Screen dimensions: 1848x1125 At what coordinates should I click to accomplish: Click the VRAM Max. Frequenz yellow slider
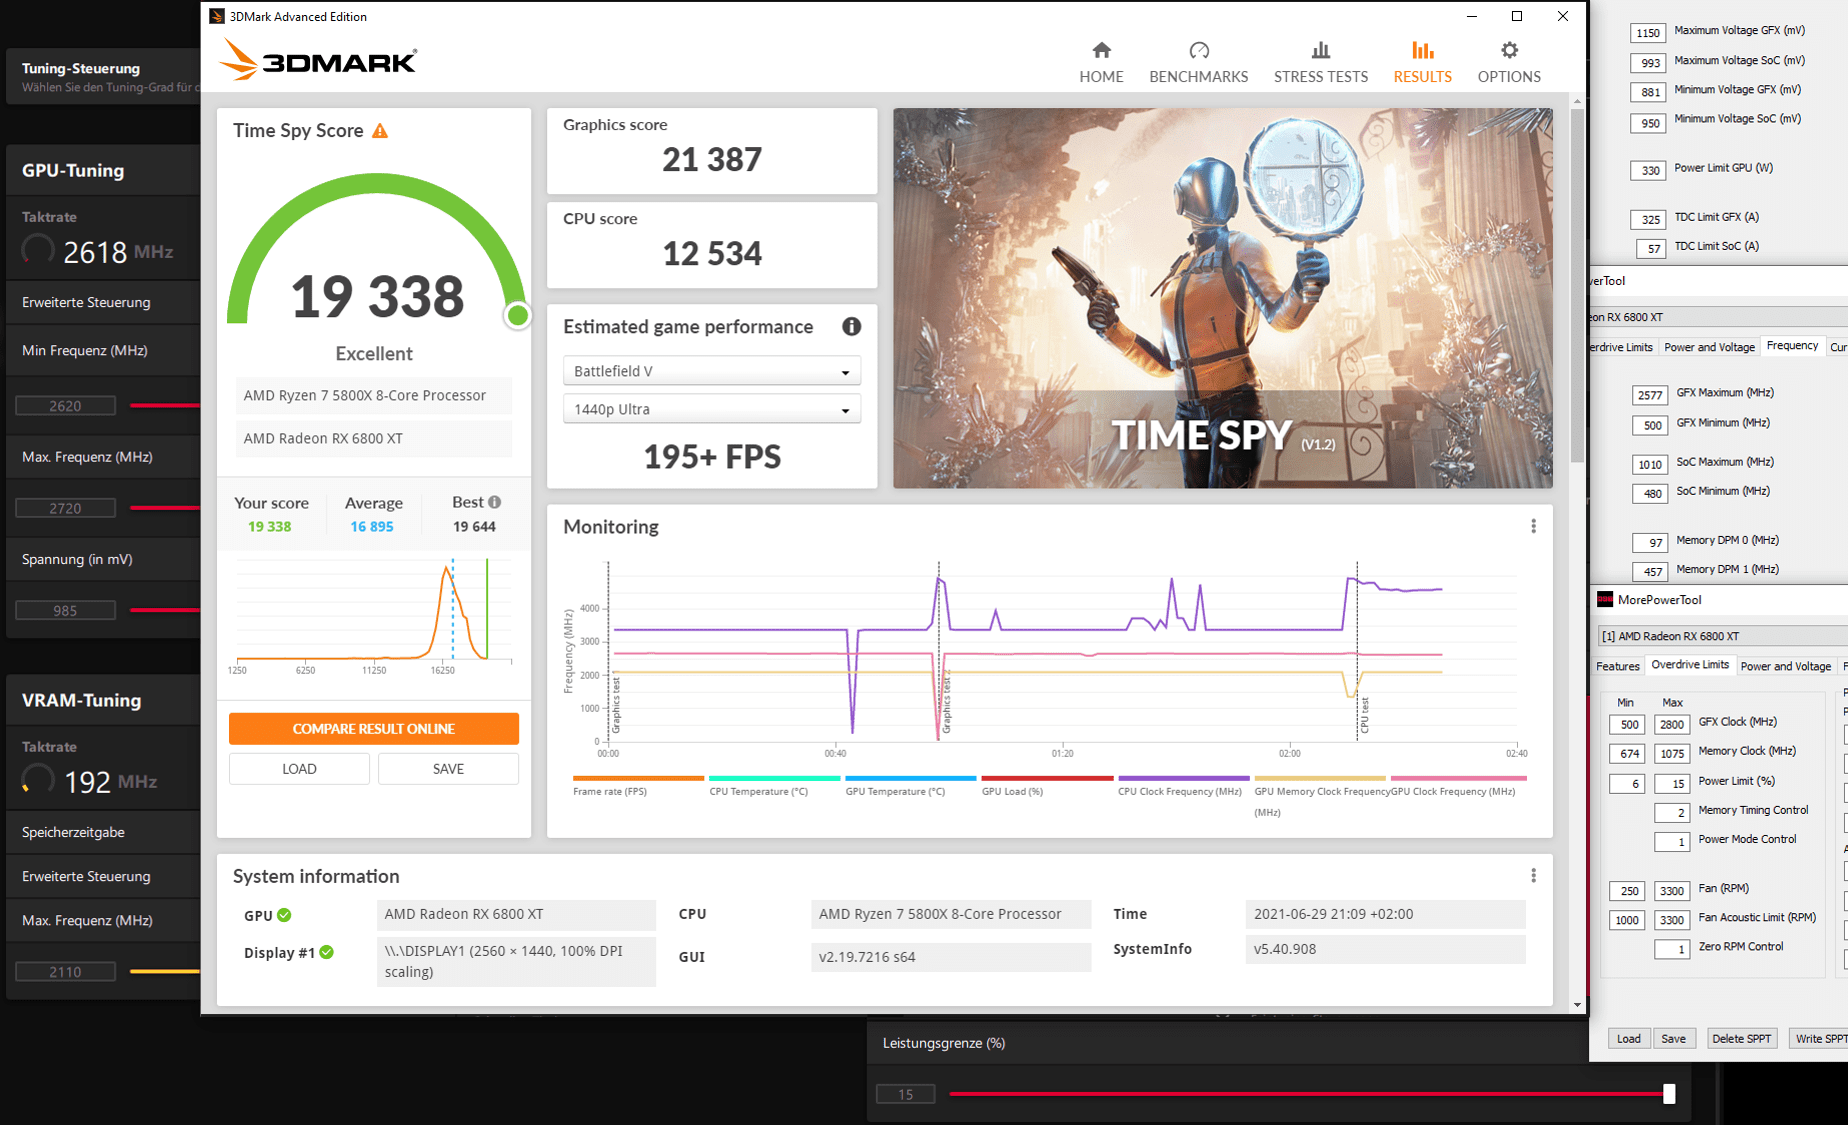[165, 971]
